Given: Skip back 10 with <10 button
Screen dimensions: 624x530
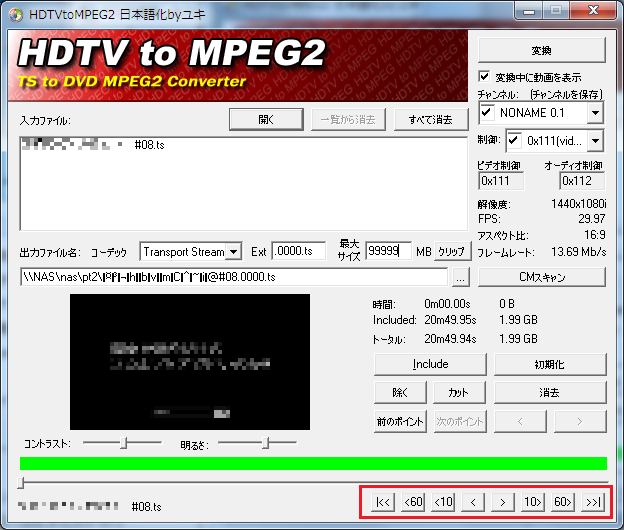Looking at the screenshot, I should (x=443, y=501).
